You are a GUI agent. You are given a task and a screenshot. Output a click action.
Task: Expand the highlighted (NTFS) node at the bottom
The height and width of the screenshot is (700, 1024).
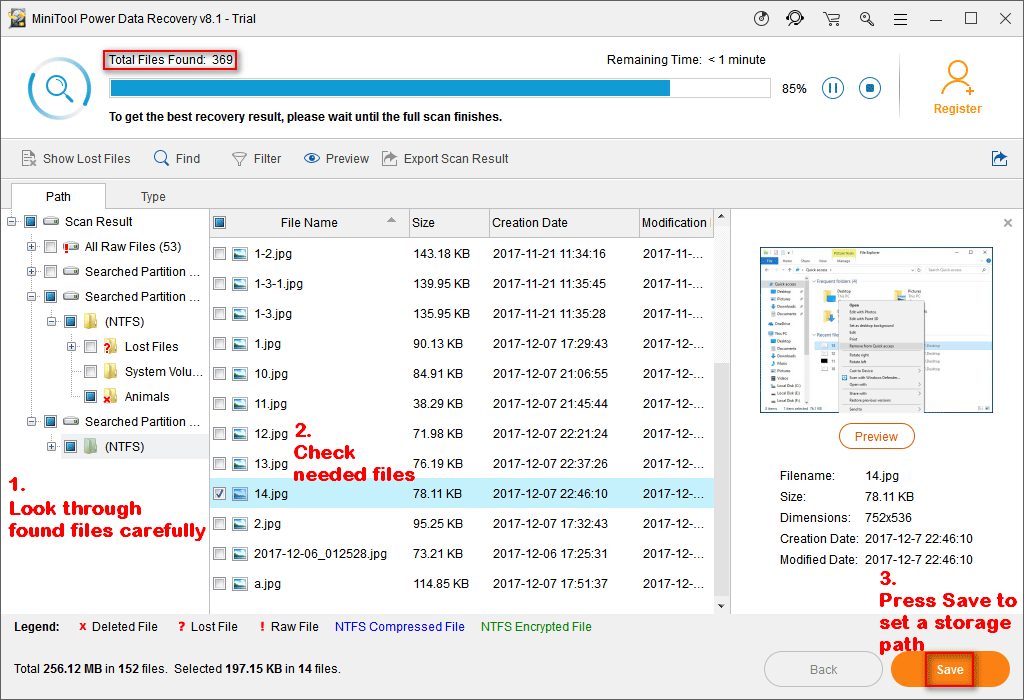click(51, 447)
